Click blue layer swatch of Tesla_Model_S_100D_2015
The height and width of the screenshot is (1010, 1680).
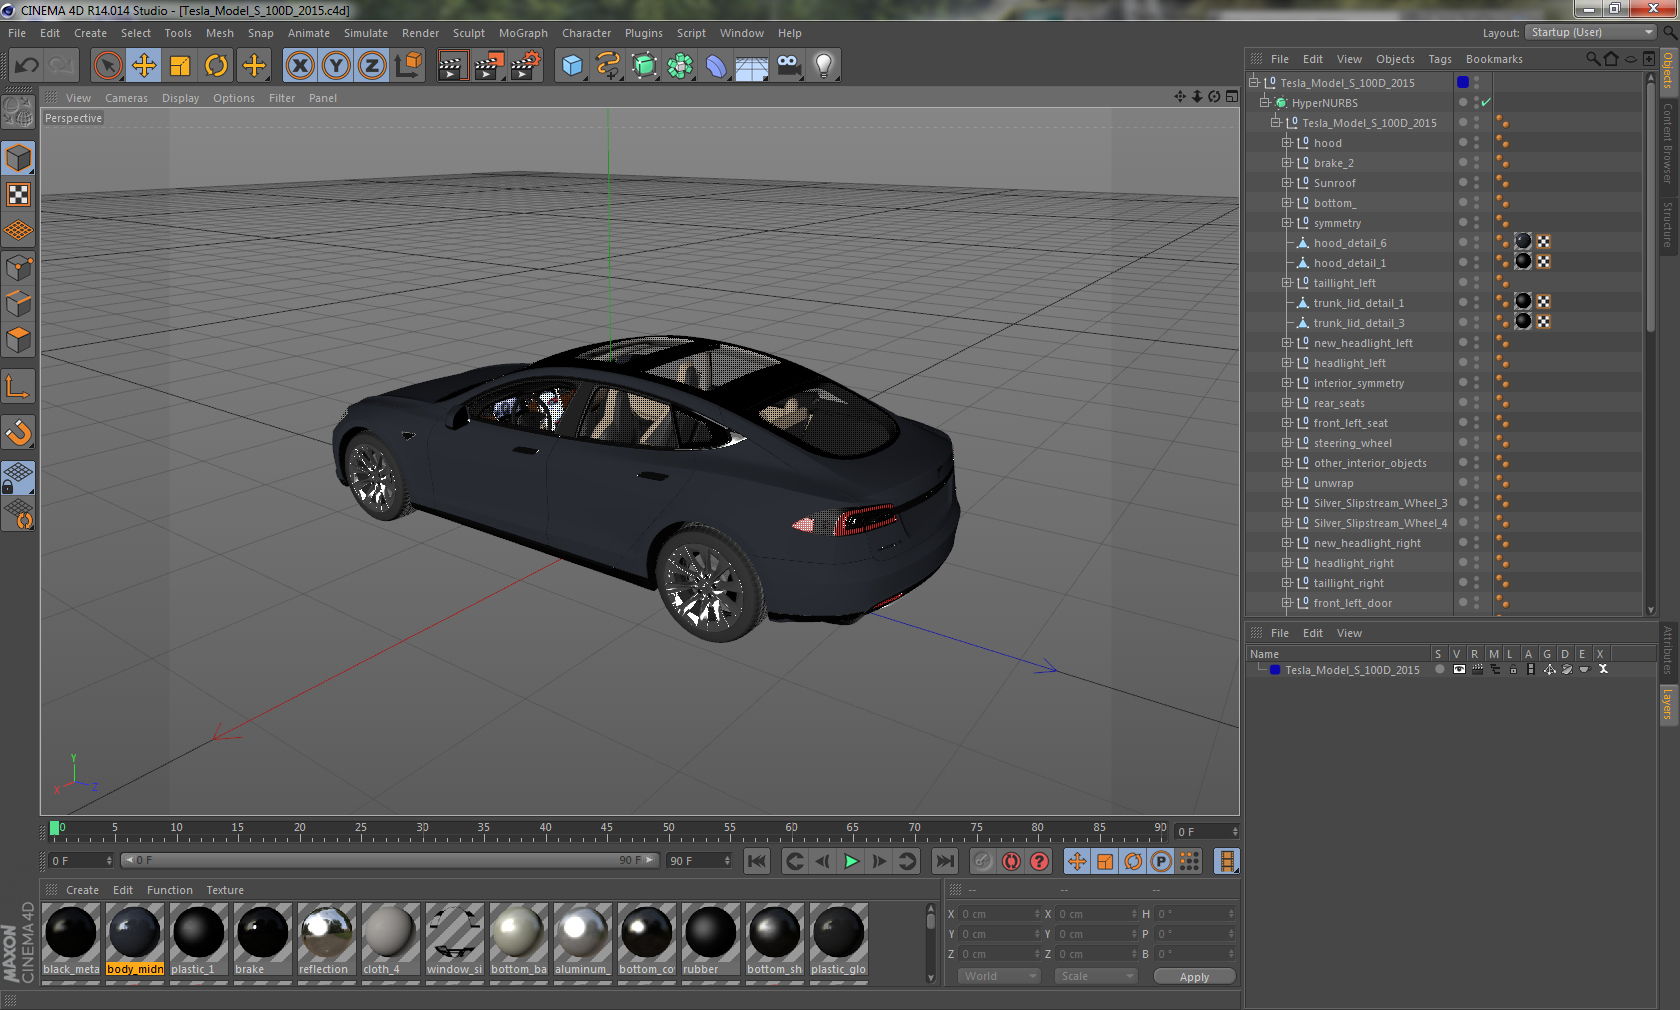click(x=1463, y=82)
